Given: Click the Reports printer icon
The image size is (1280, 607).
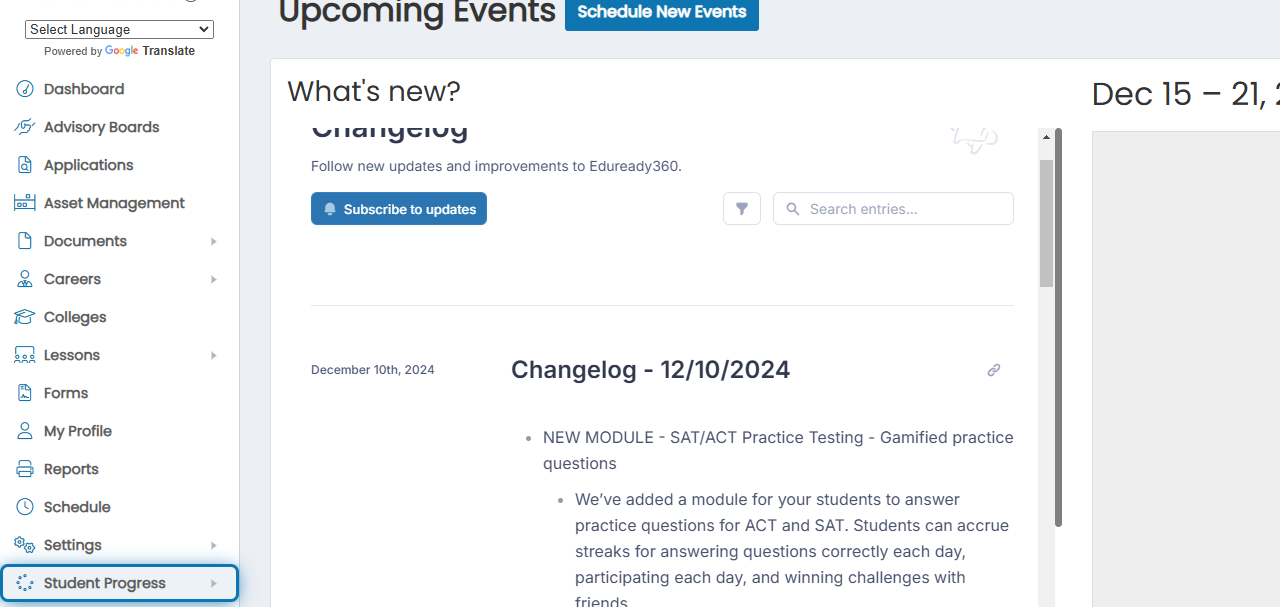Looking at the screenshot, I should [x=25, y=469].
